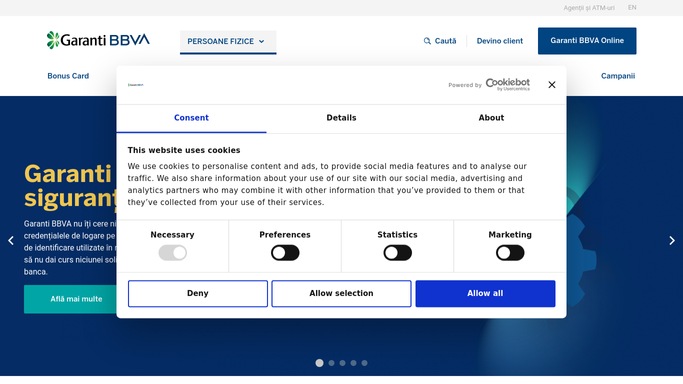Enable the Statistics cookies toggle
This screenshot has width=683, height=384.
click(x=397, y=253)
